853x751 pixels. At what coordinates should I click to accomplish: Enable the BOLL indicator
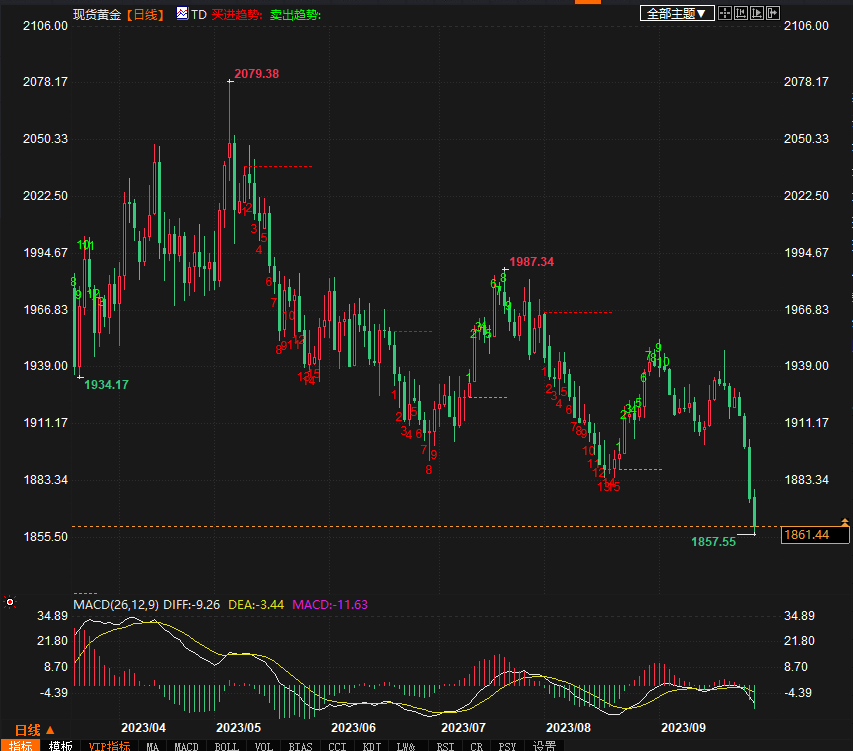coord(227,745)
